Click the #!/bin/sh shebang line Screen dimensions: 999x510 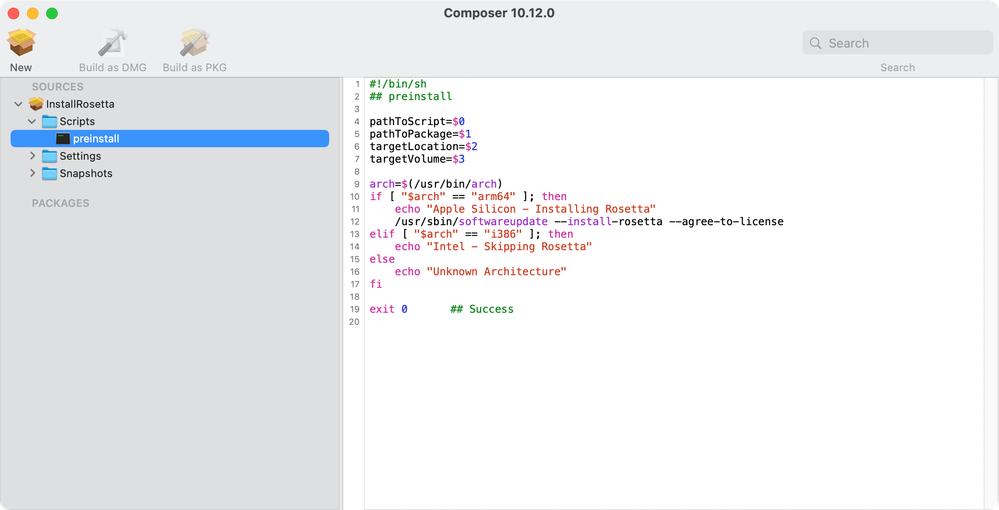398,84
